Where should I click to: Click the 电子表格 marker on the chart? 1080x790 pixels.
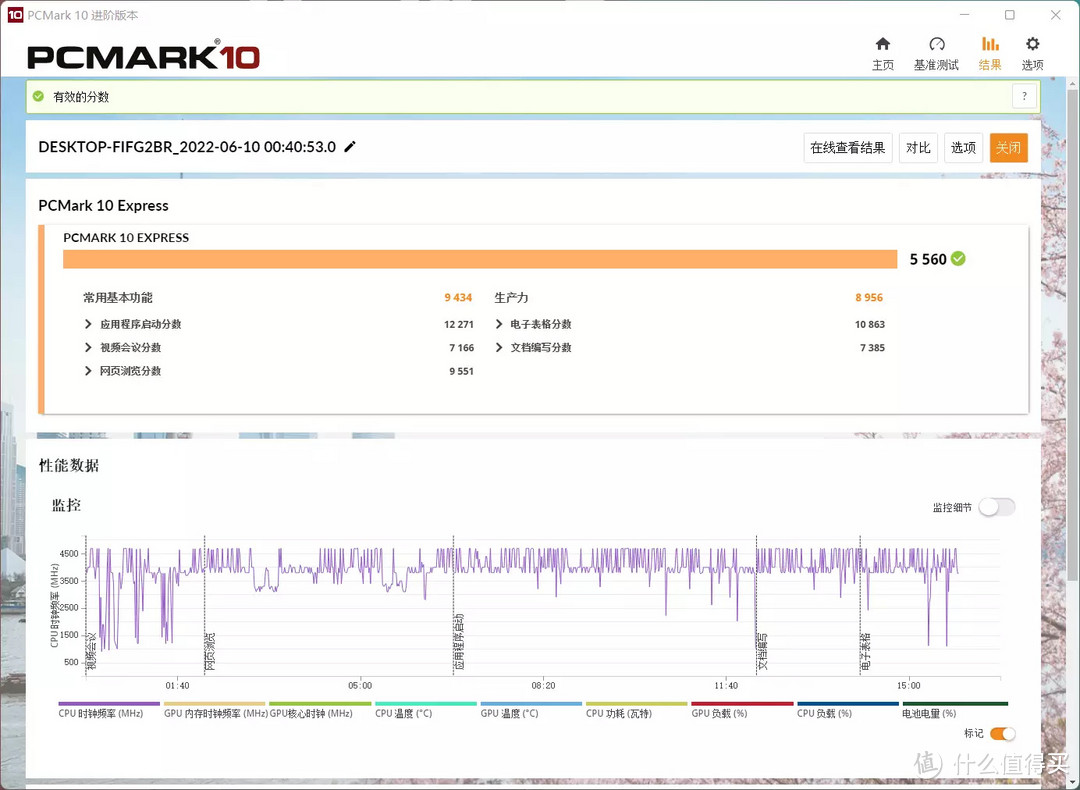(x=866, y=652)
